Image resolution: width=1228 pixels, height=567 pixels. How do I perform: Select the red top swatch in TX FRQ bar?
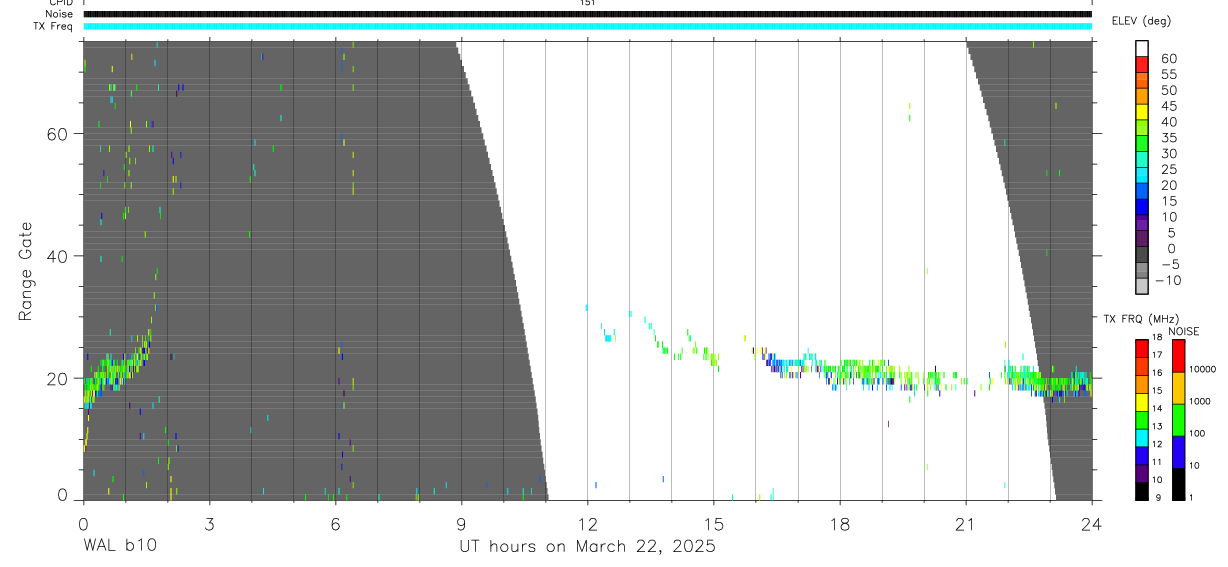tap(1141, 347)
